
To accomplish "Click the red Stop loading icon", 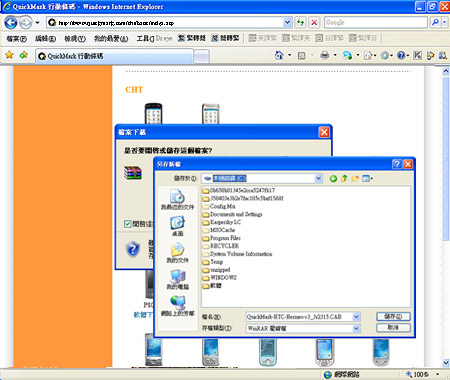I will (314, 22).
